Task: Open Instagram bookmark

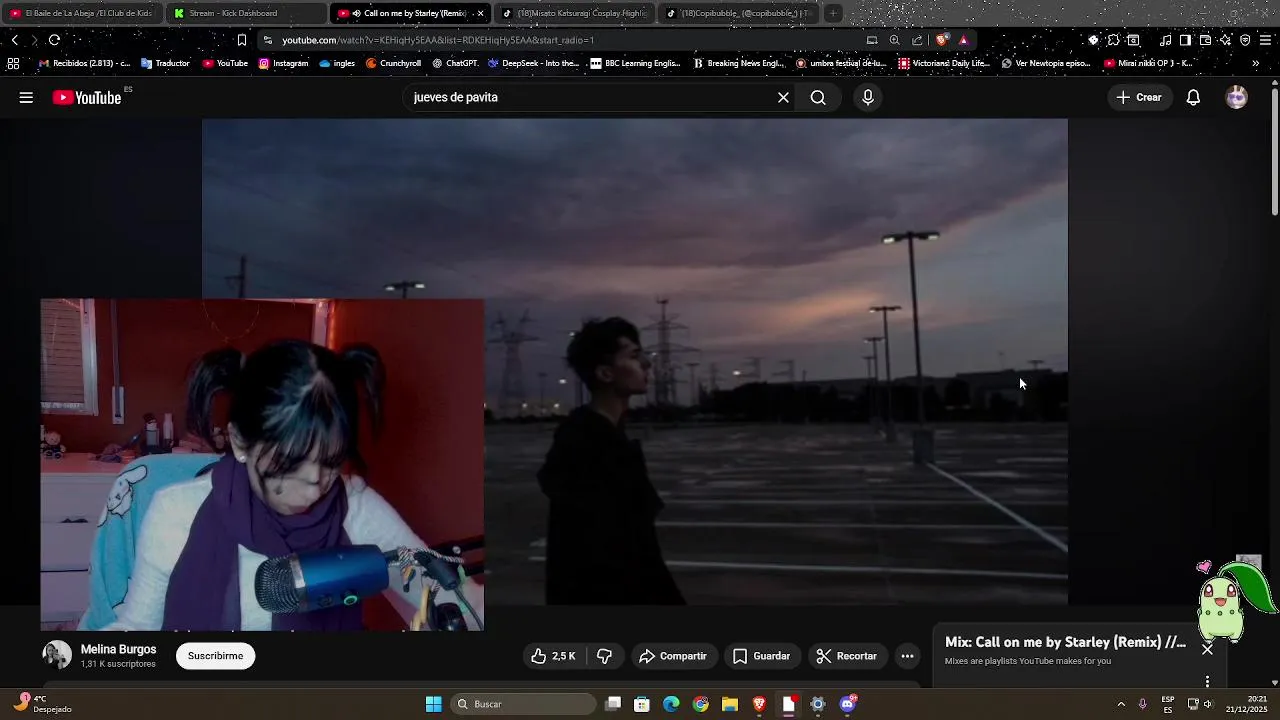Action: (283, 63)
